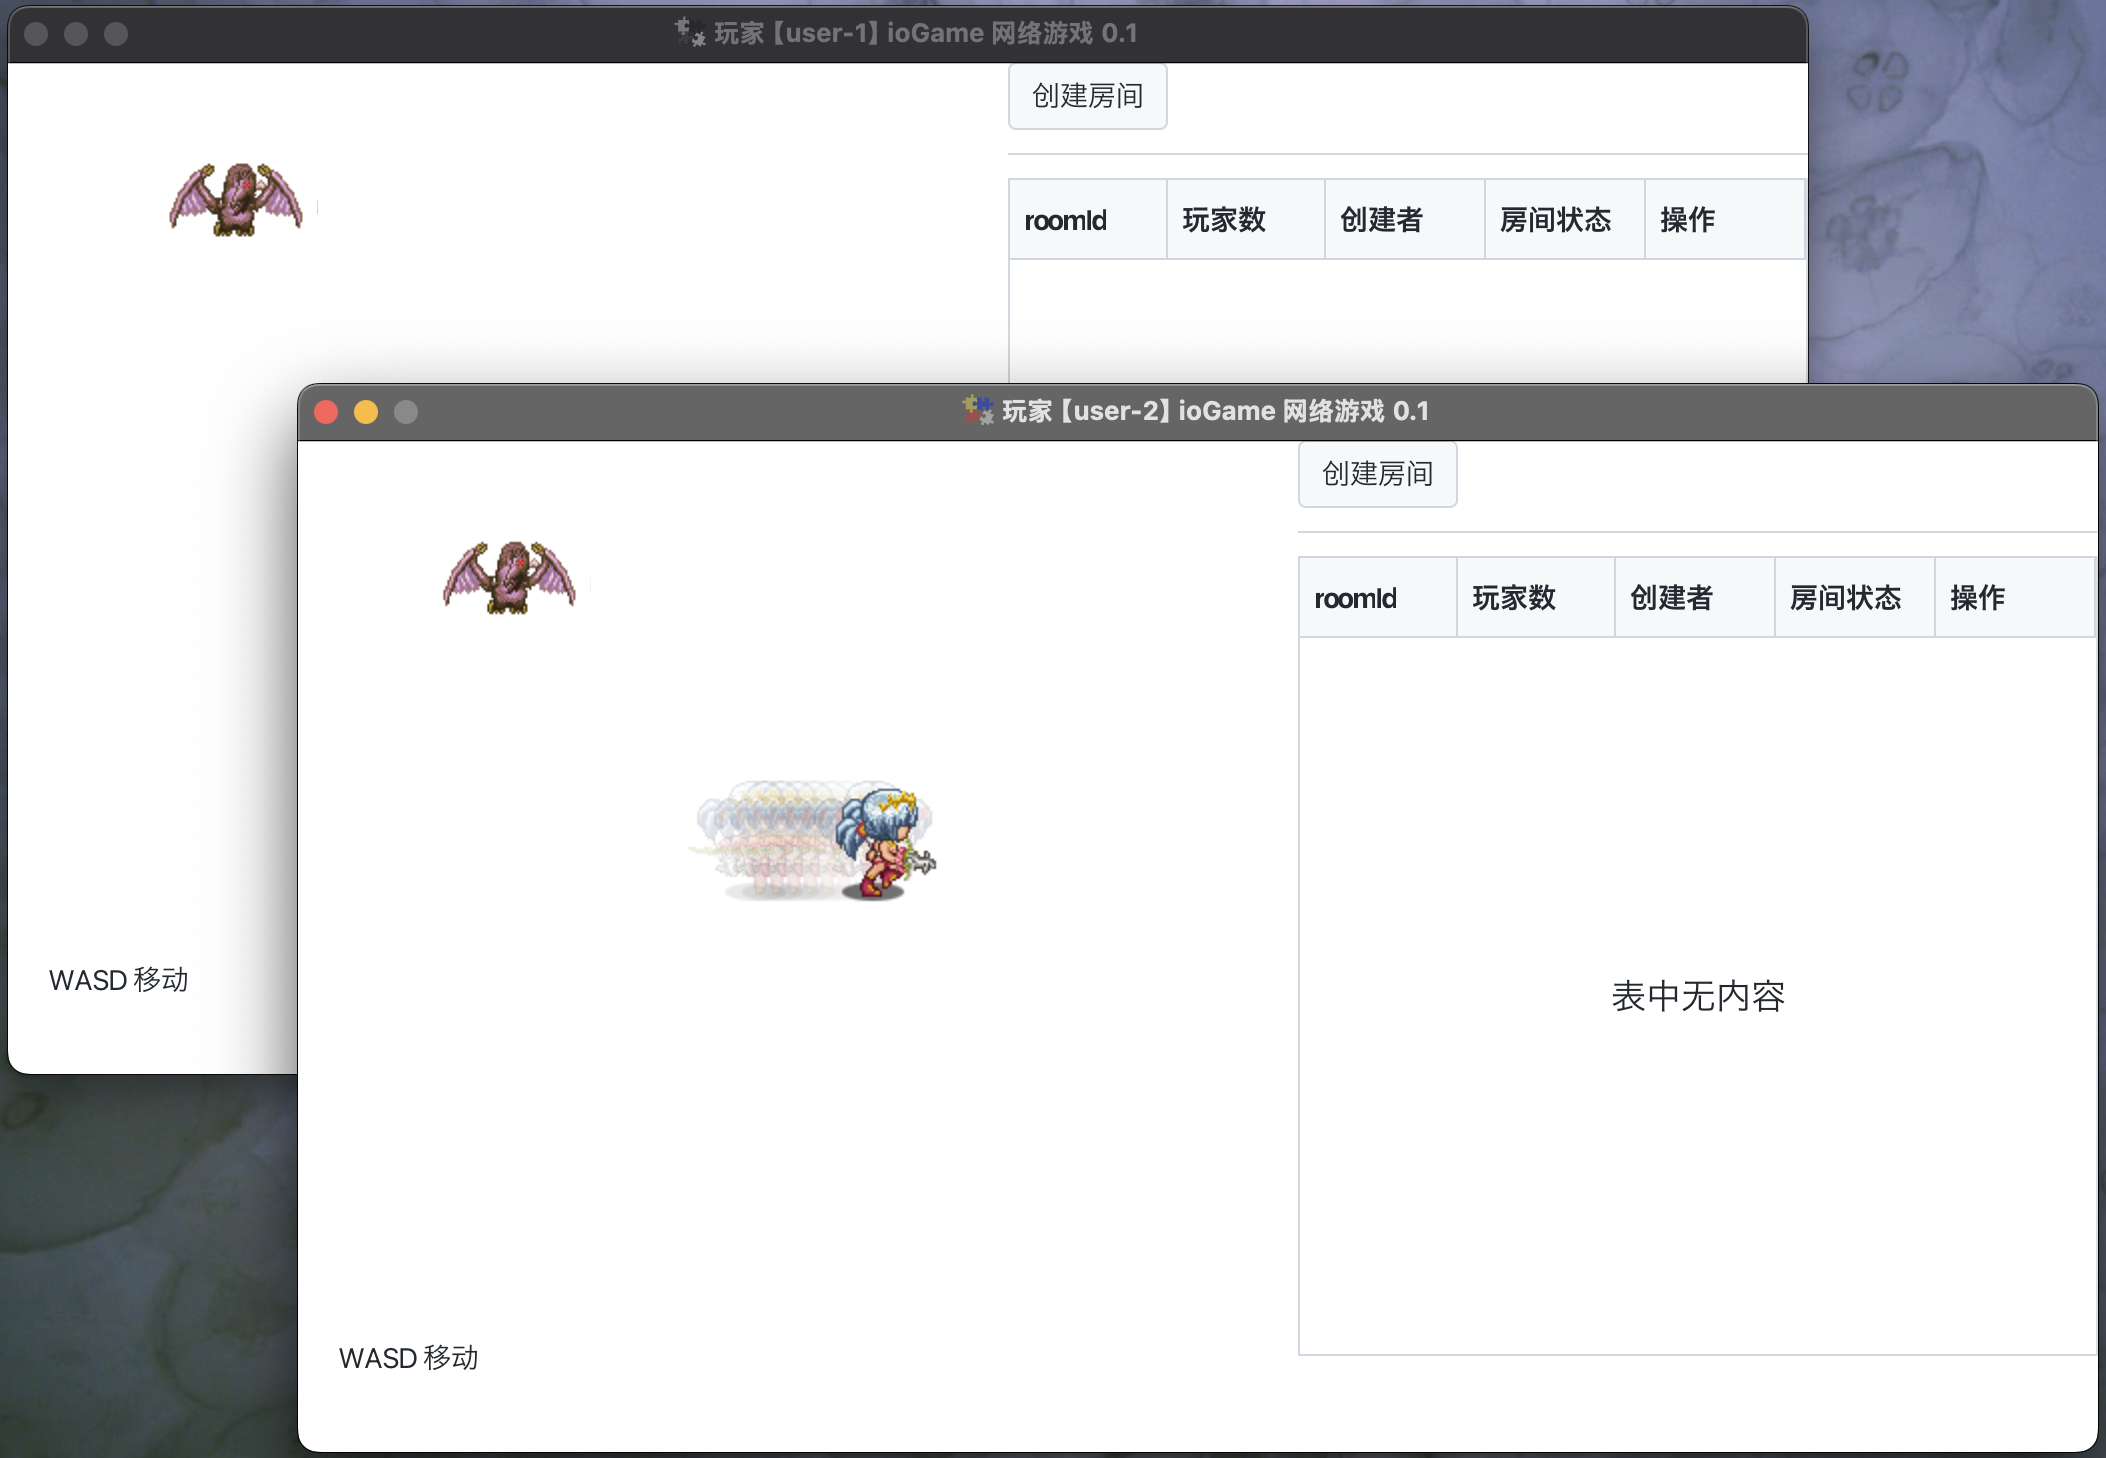The height and width of the screenshot is (1458, 2106).
Task: Click the WASD 移动 label in user-2 window
Action: pyautogui.click(x=408, y=1358)
